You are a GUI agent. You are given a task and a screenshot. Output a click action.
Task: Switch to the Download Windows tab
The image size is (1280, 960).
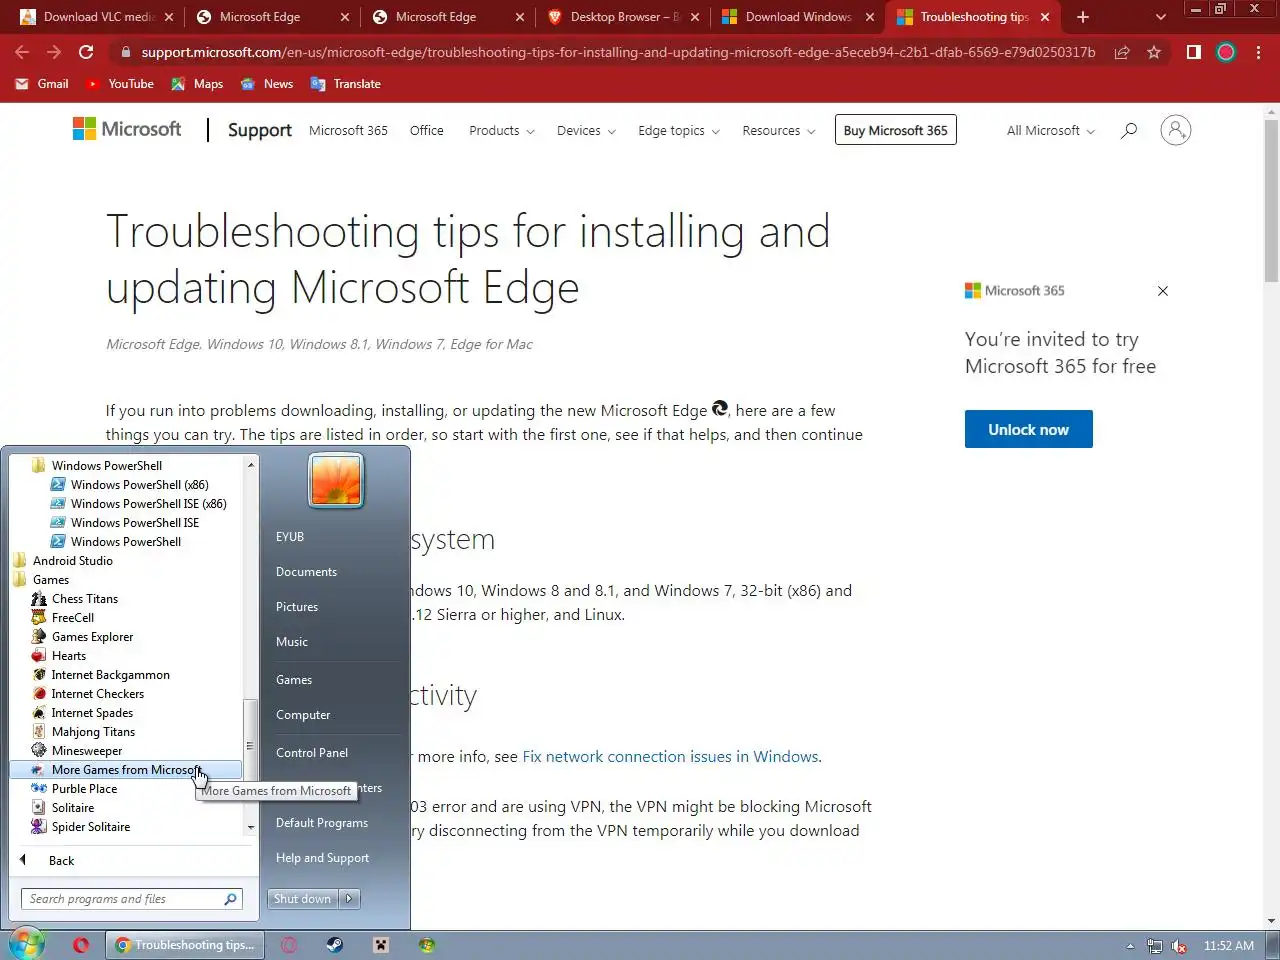[798, 17]
